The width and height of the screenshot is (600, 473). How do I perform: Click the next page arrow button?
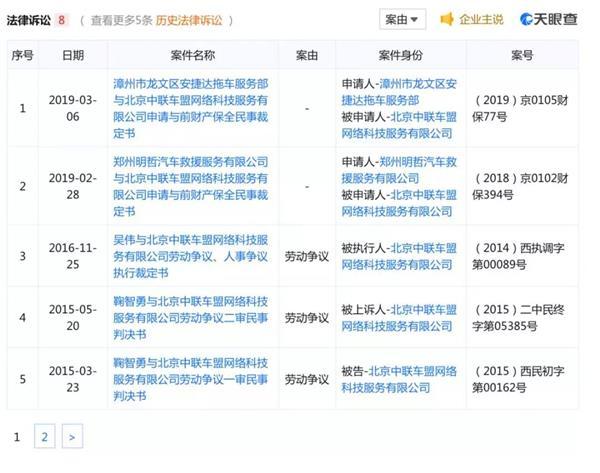click(x=72, y=436)
